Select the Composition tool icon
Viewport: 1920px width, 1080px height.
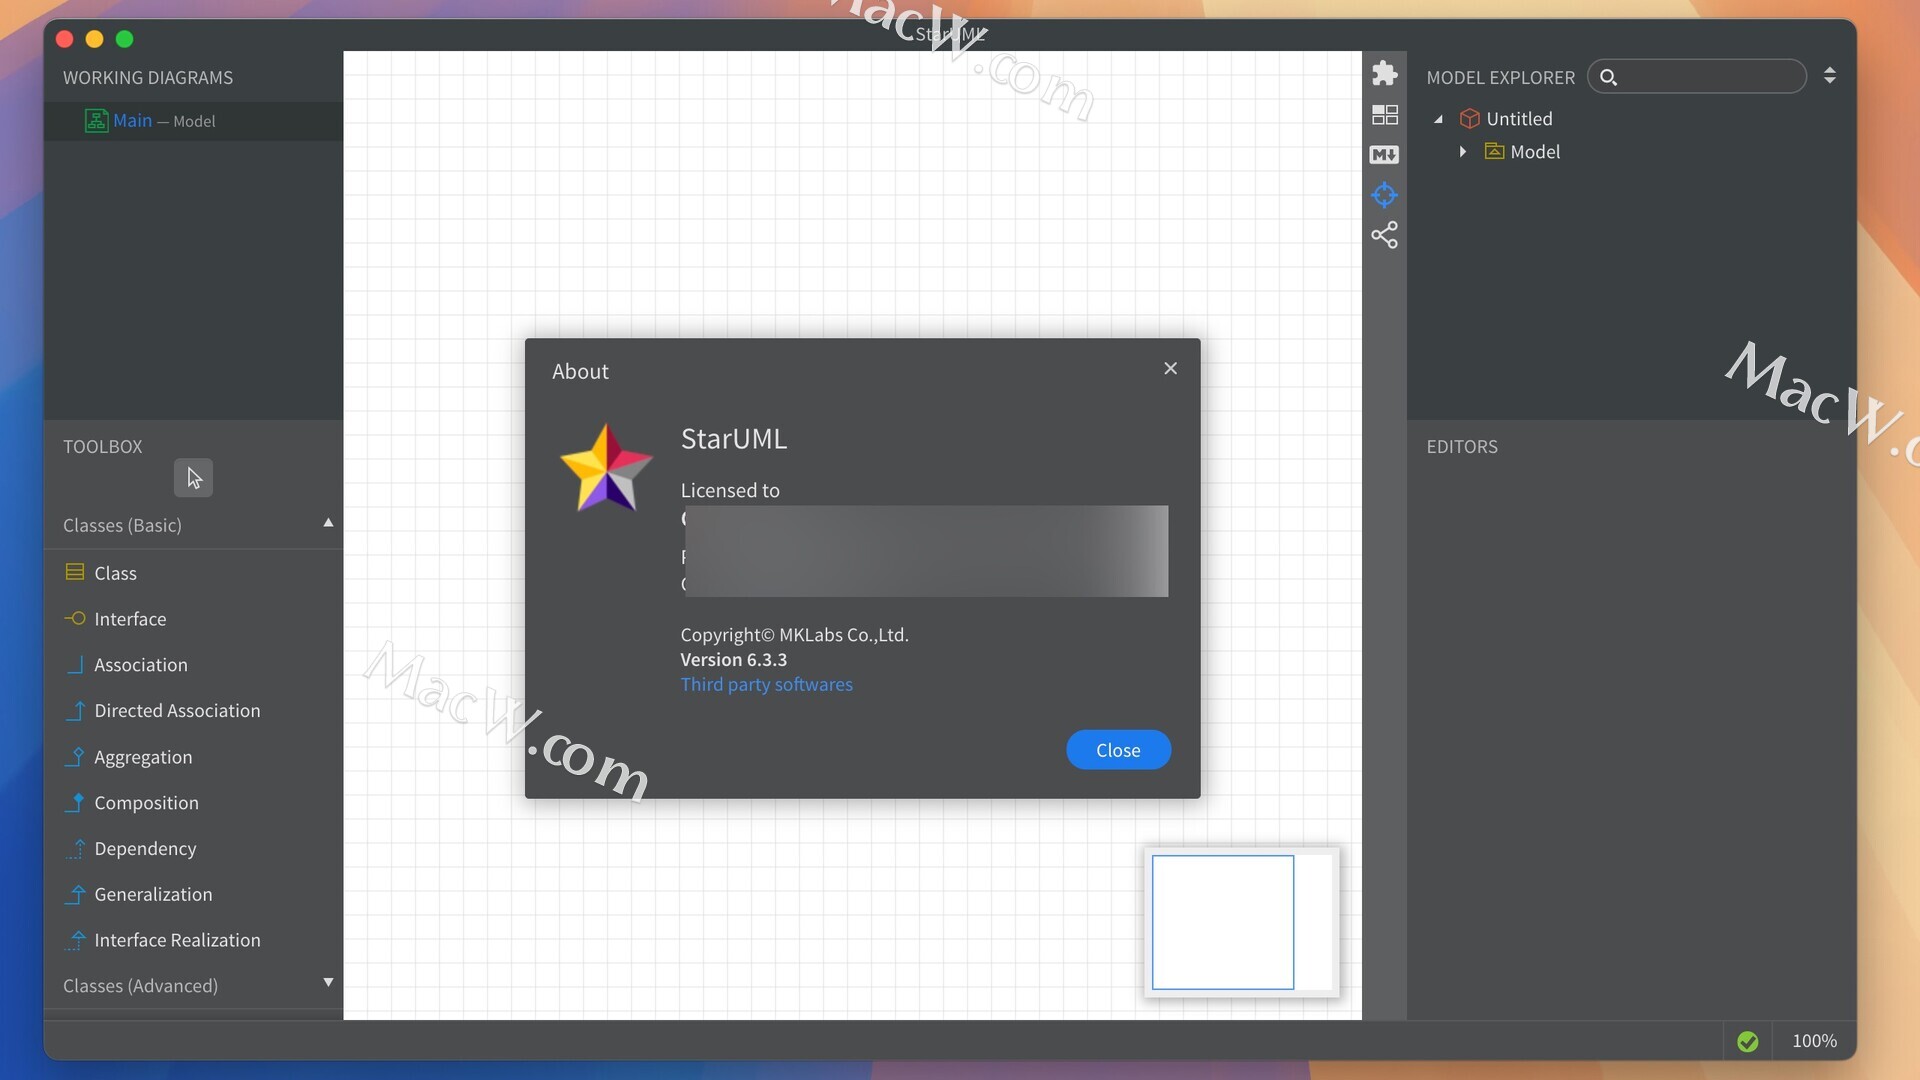pyautogui.click(x=74, y=802)
